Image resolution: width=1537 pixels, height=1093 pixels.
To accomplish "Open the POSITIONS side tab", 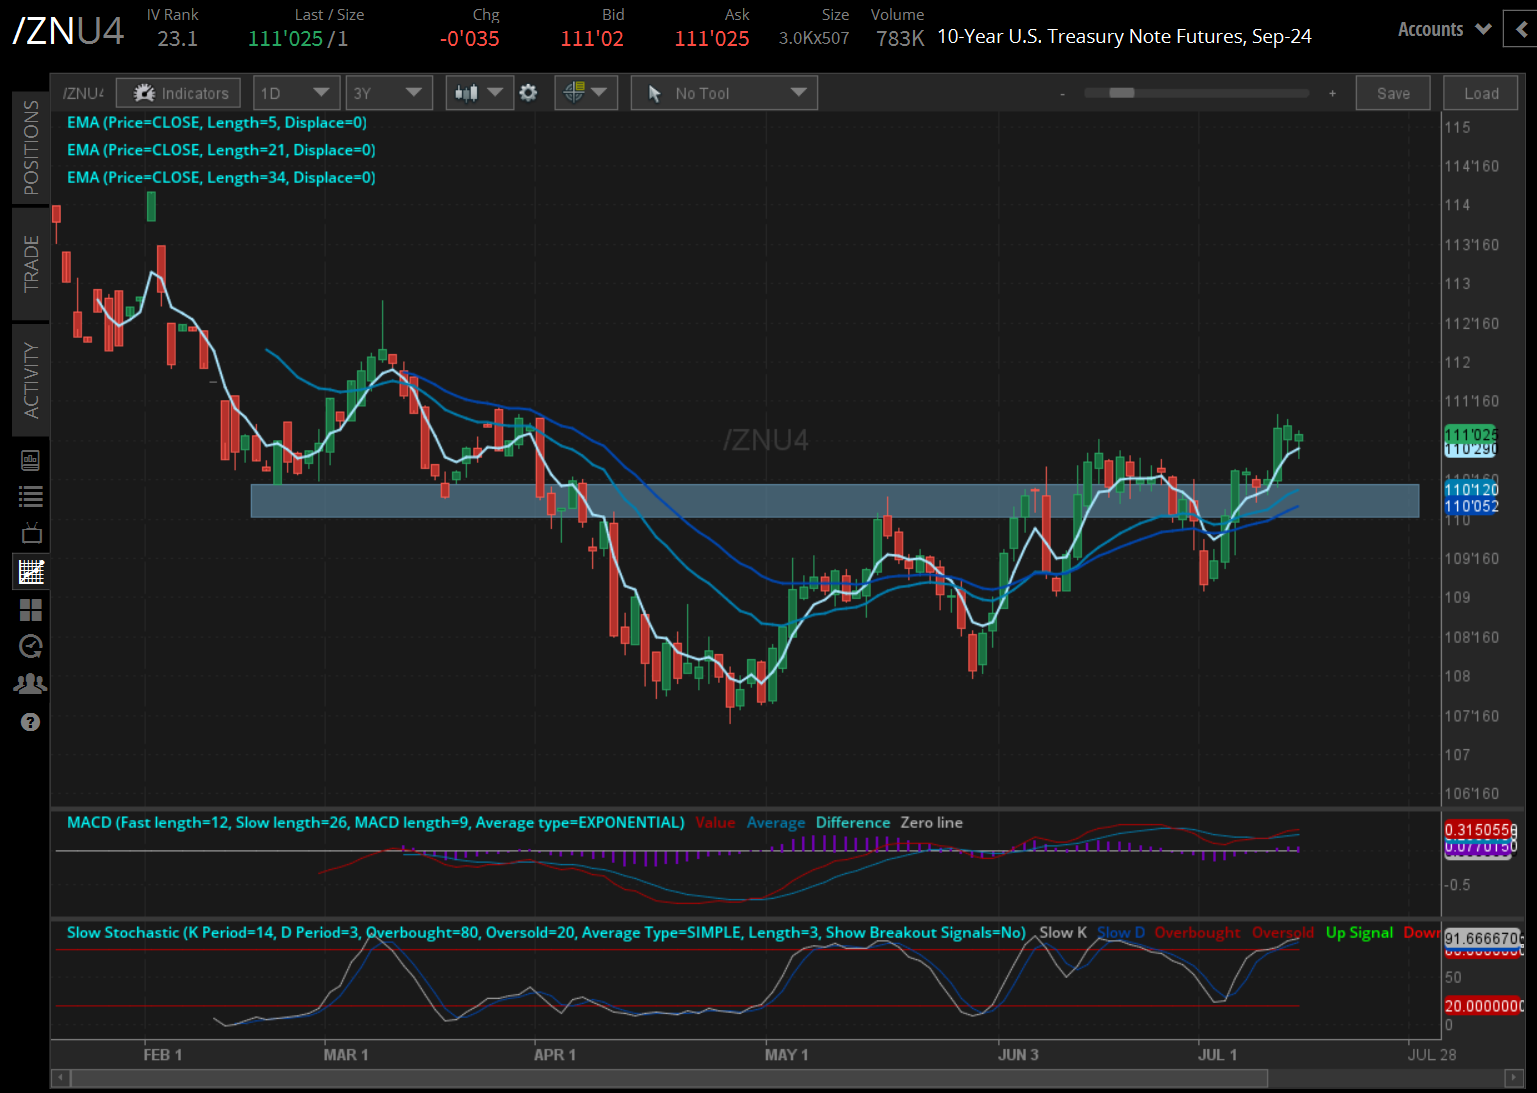I will (30, 147).
